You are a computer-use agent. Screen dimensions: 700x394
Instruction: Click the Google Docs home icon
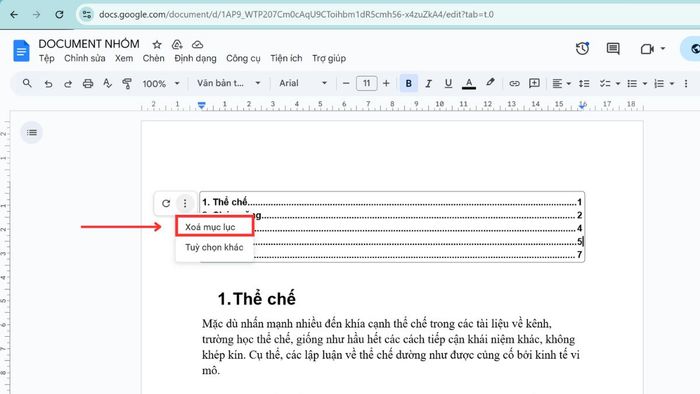click(21, 50)
